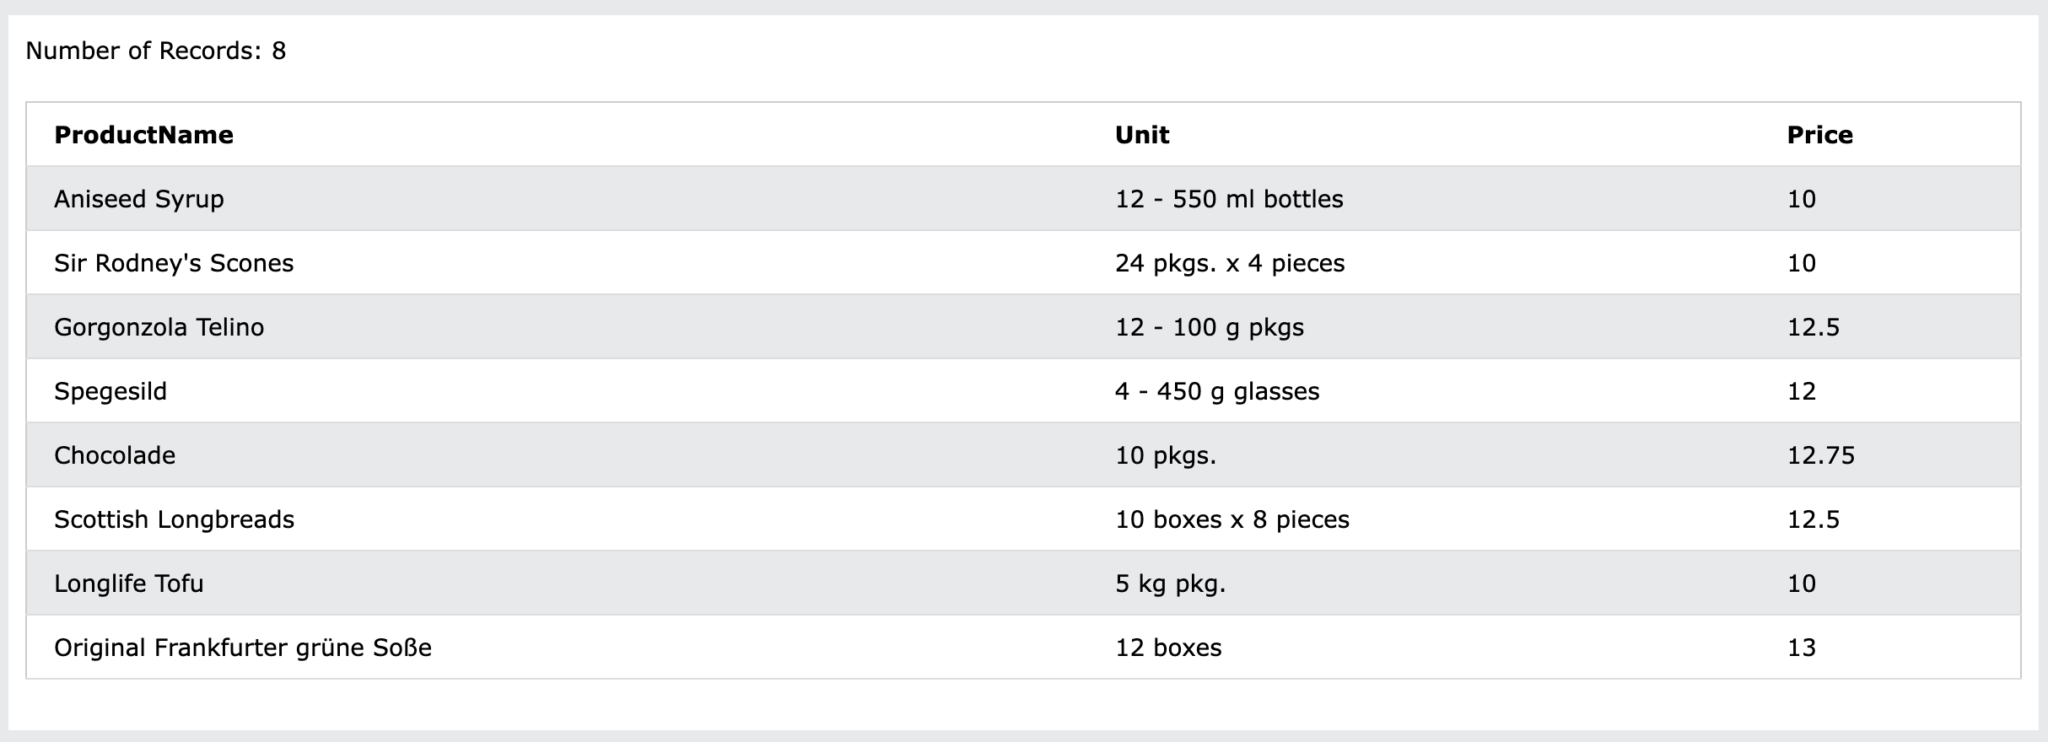
Task: Select the Longlife Tofu cell
Action: (x=129, y=583)
